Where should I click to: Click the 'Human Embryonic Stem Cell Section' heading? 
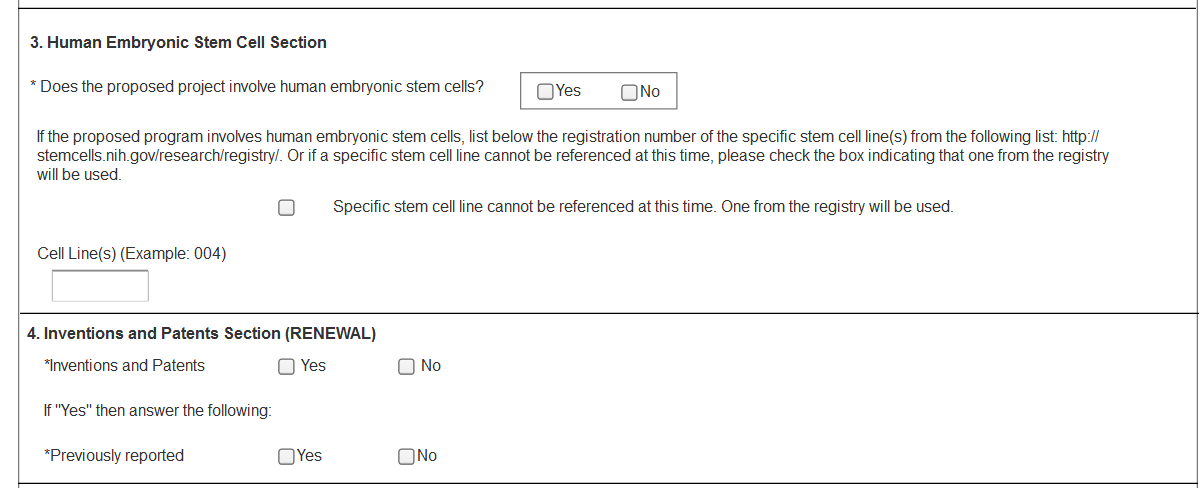click(x=178, y=43)
